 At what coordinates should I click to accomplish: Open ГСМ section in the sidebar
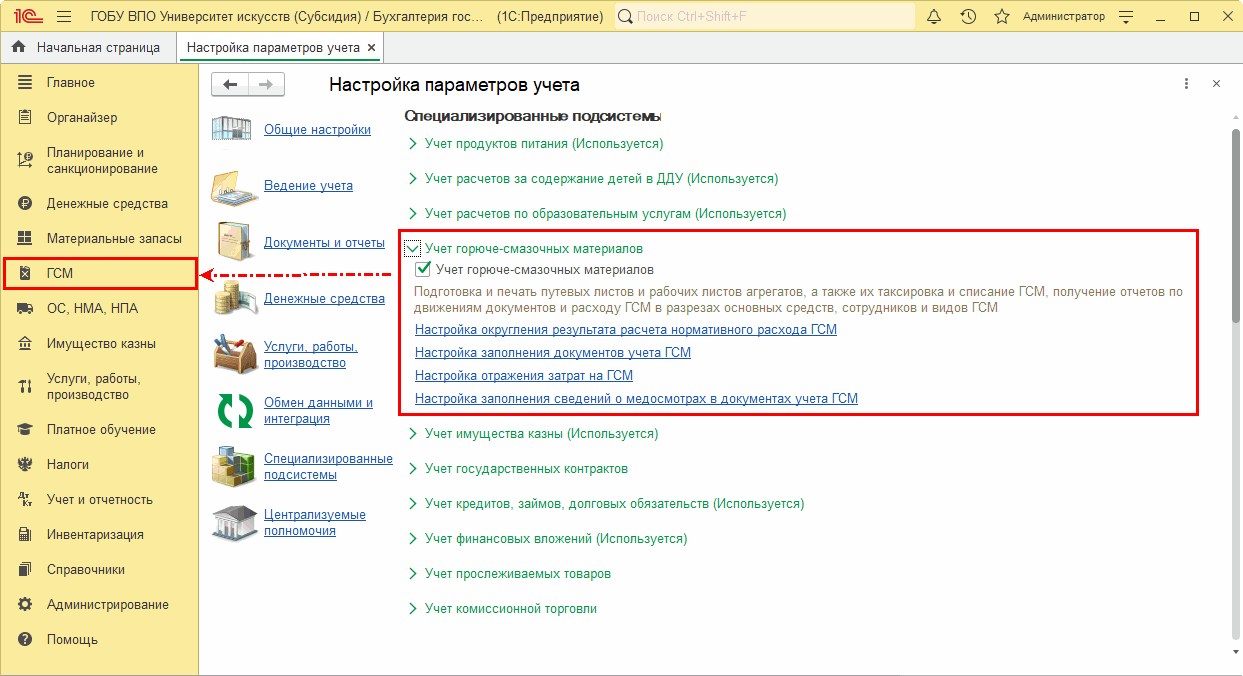coord(60,273)
